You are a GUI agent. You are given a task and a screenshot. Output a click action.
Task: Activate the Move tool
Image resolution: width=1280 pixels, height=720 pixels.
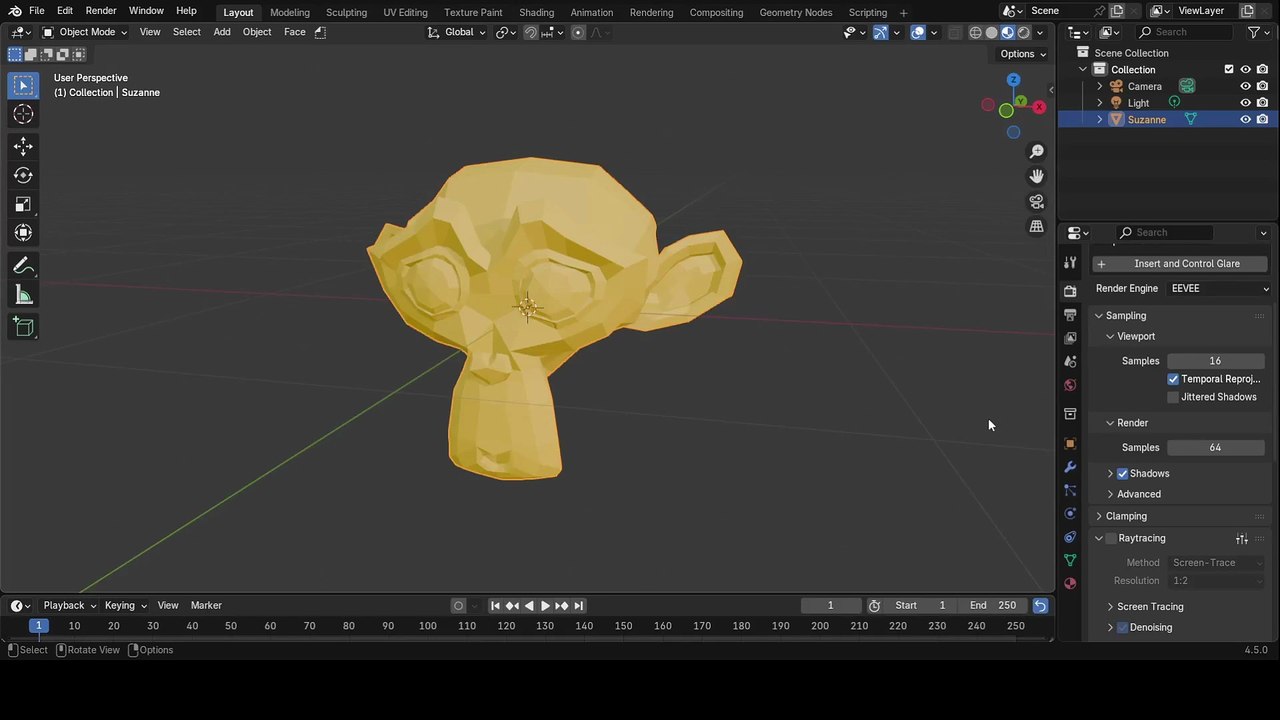coord(23,147)
